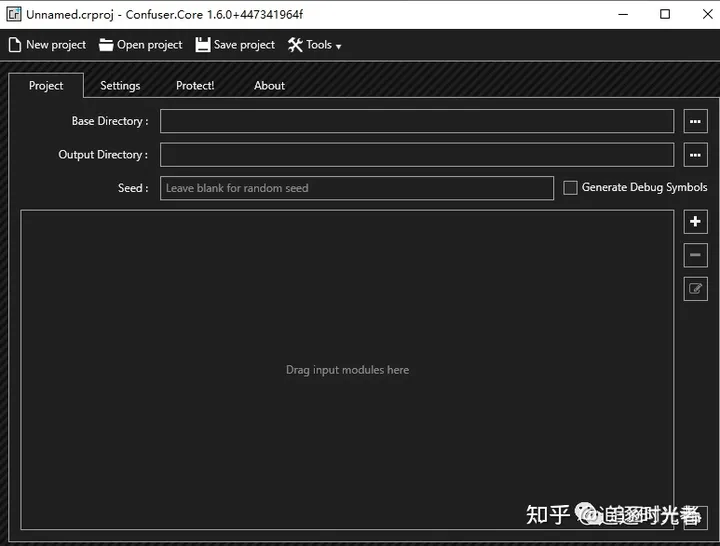Click the edit module pencil button

point(695,289)
